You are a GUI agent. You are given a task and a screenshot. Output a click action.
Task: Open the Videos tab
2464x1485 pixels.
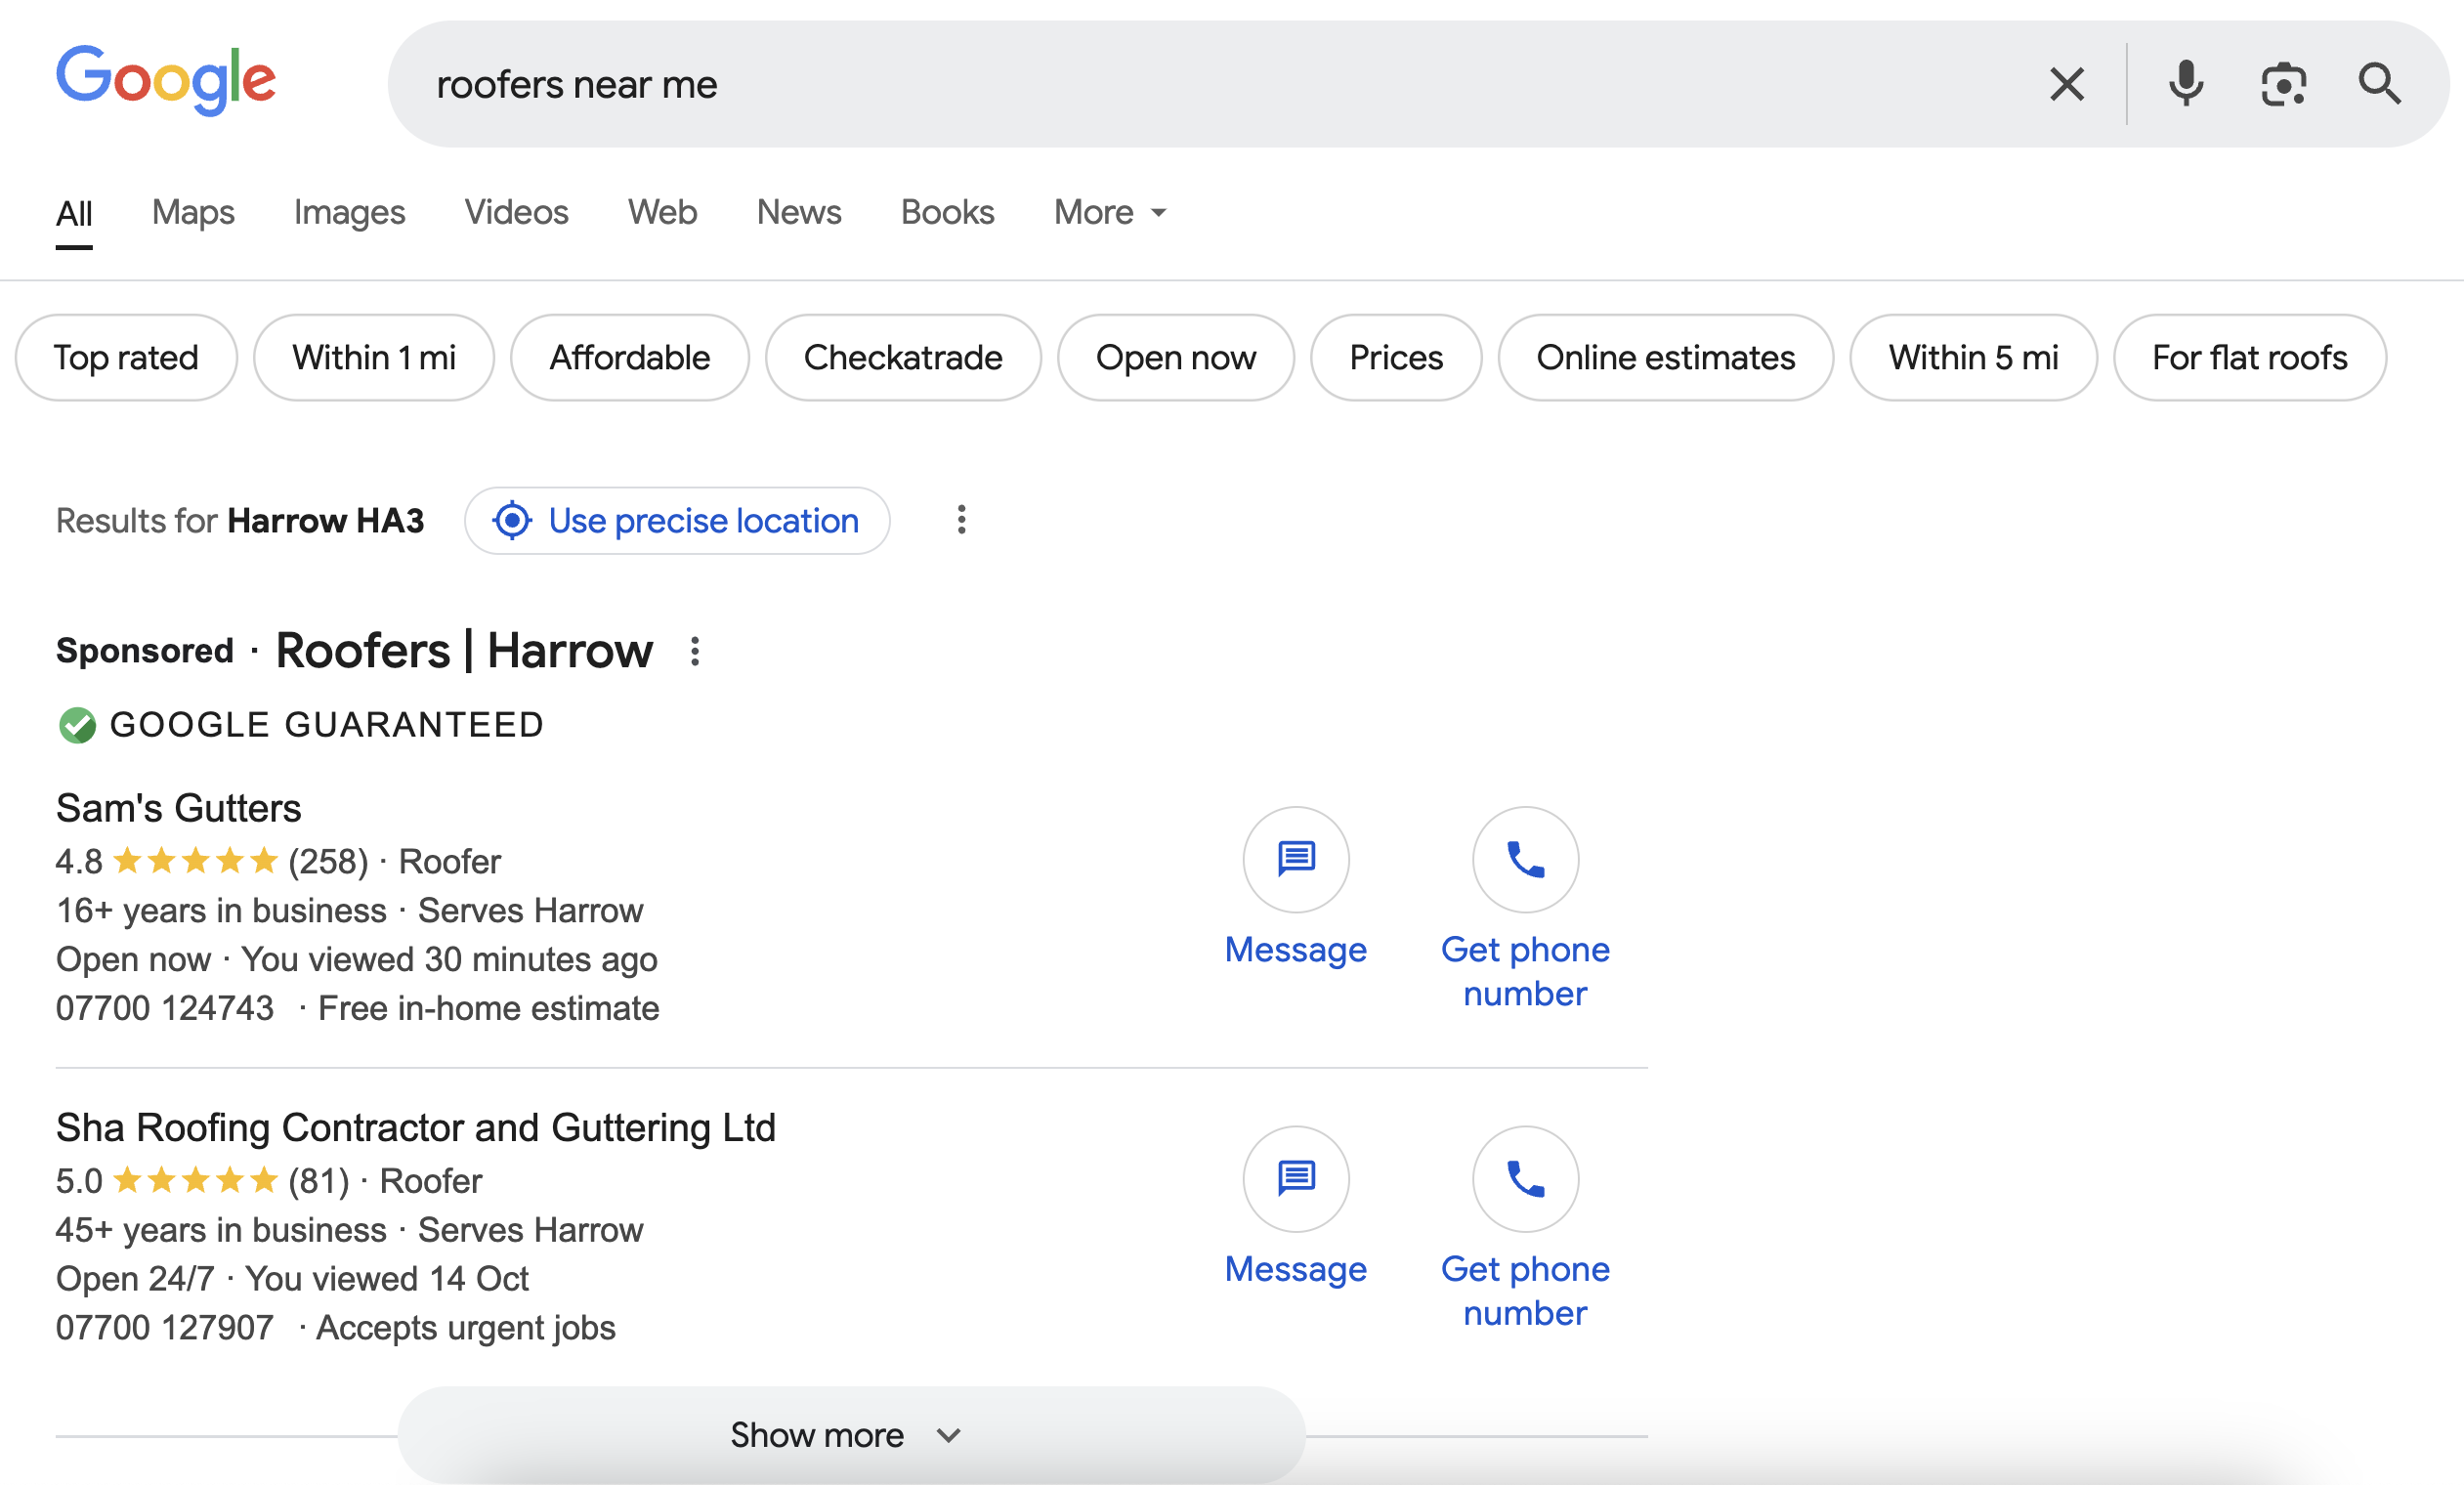click(516, 212)
